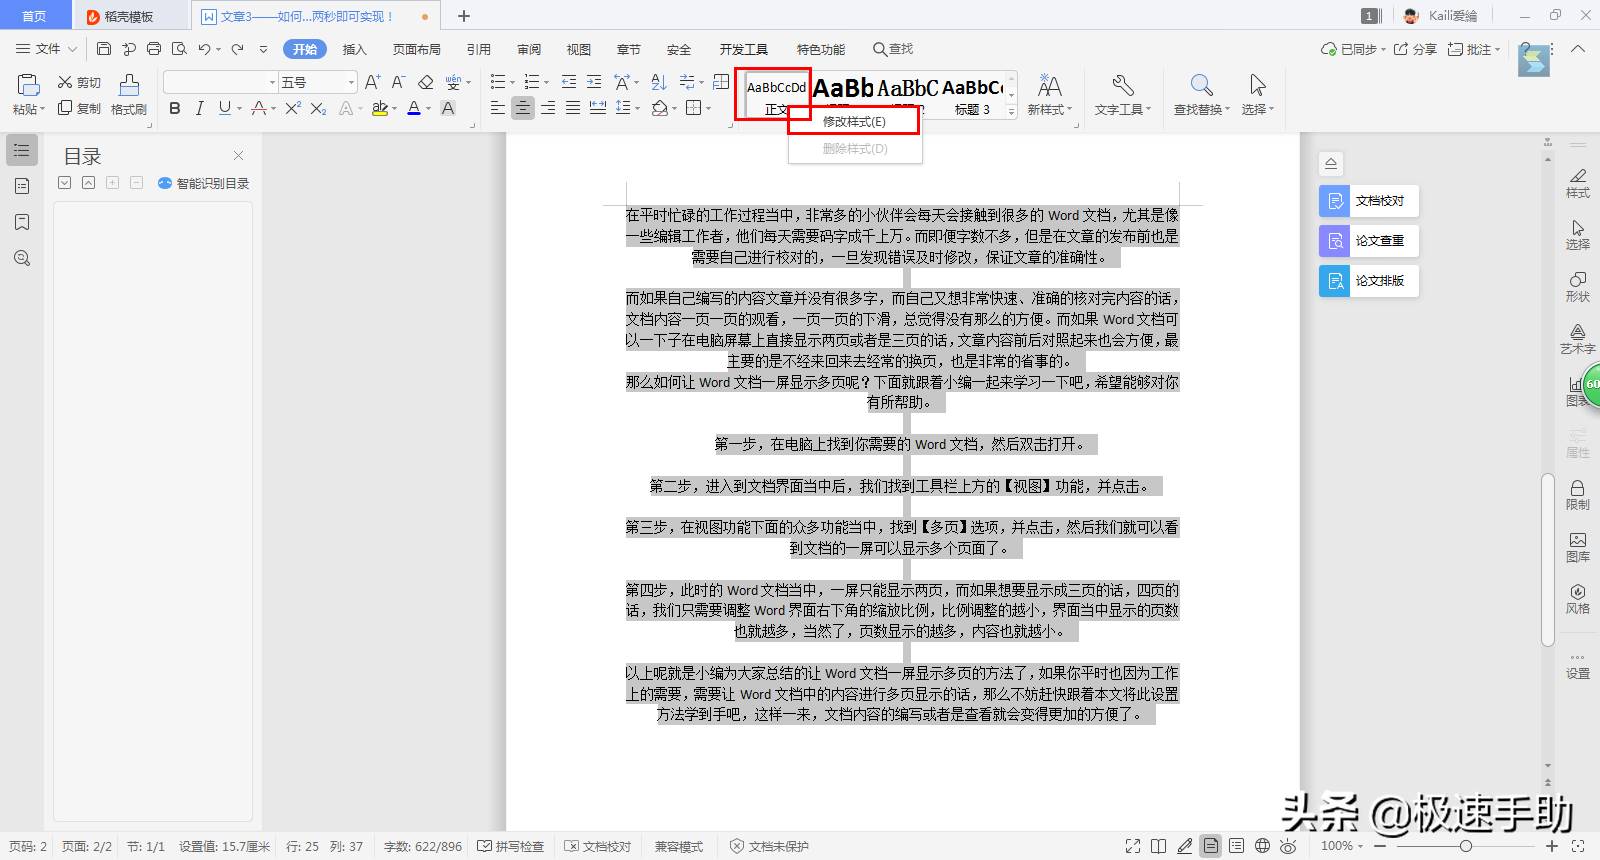Click the Save icon in quick access toolbar

coord(104,49)
